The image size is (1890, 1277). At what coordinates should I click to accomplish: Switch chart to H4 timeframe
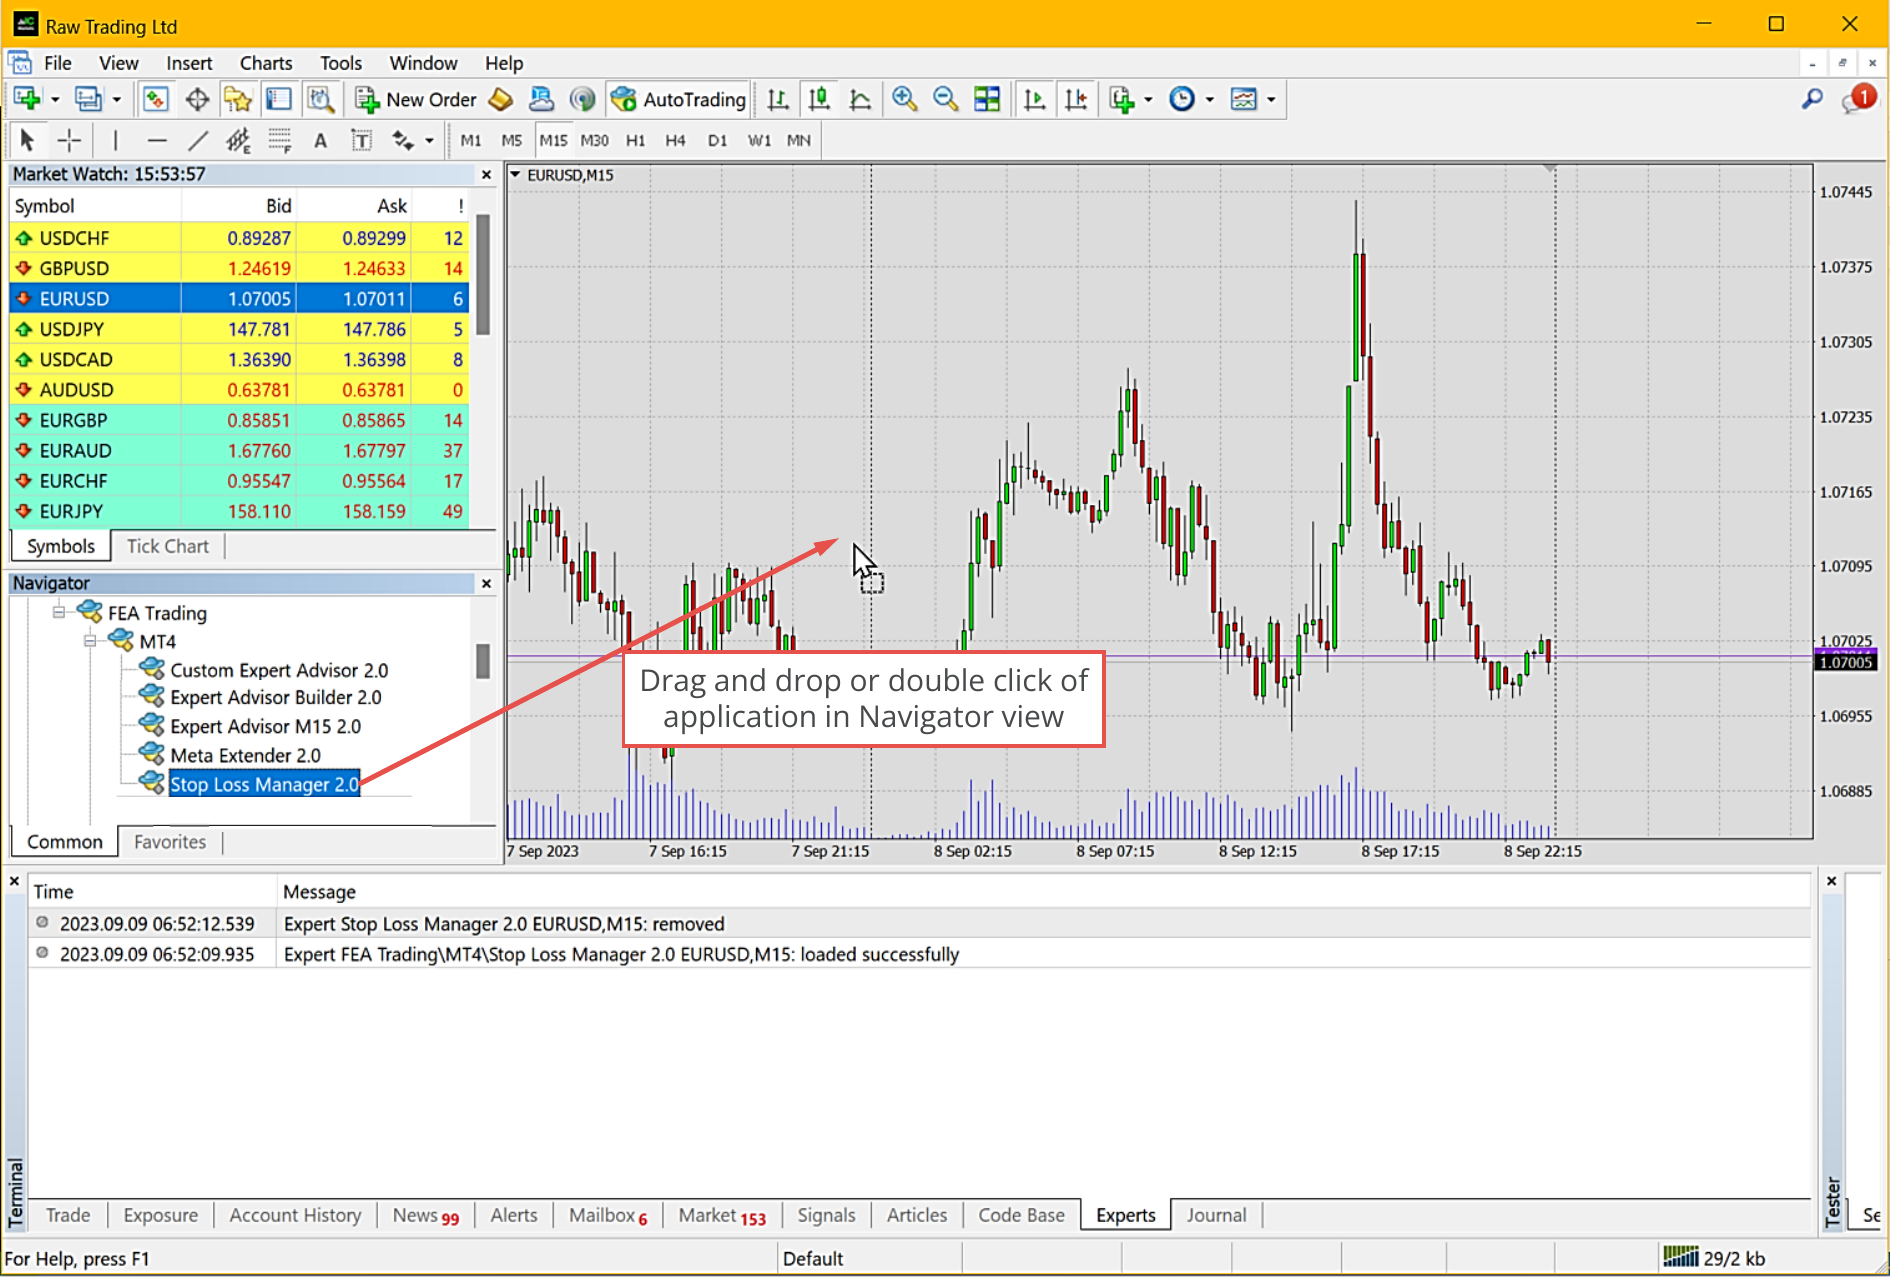pos(676,140)
